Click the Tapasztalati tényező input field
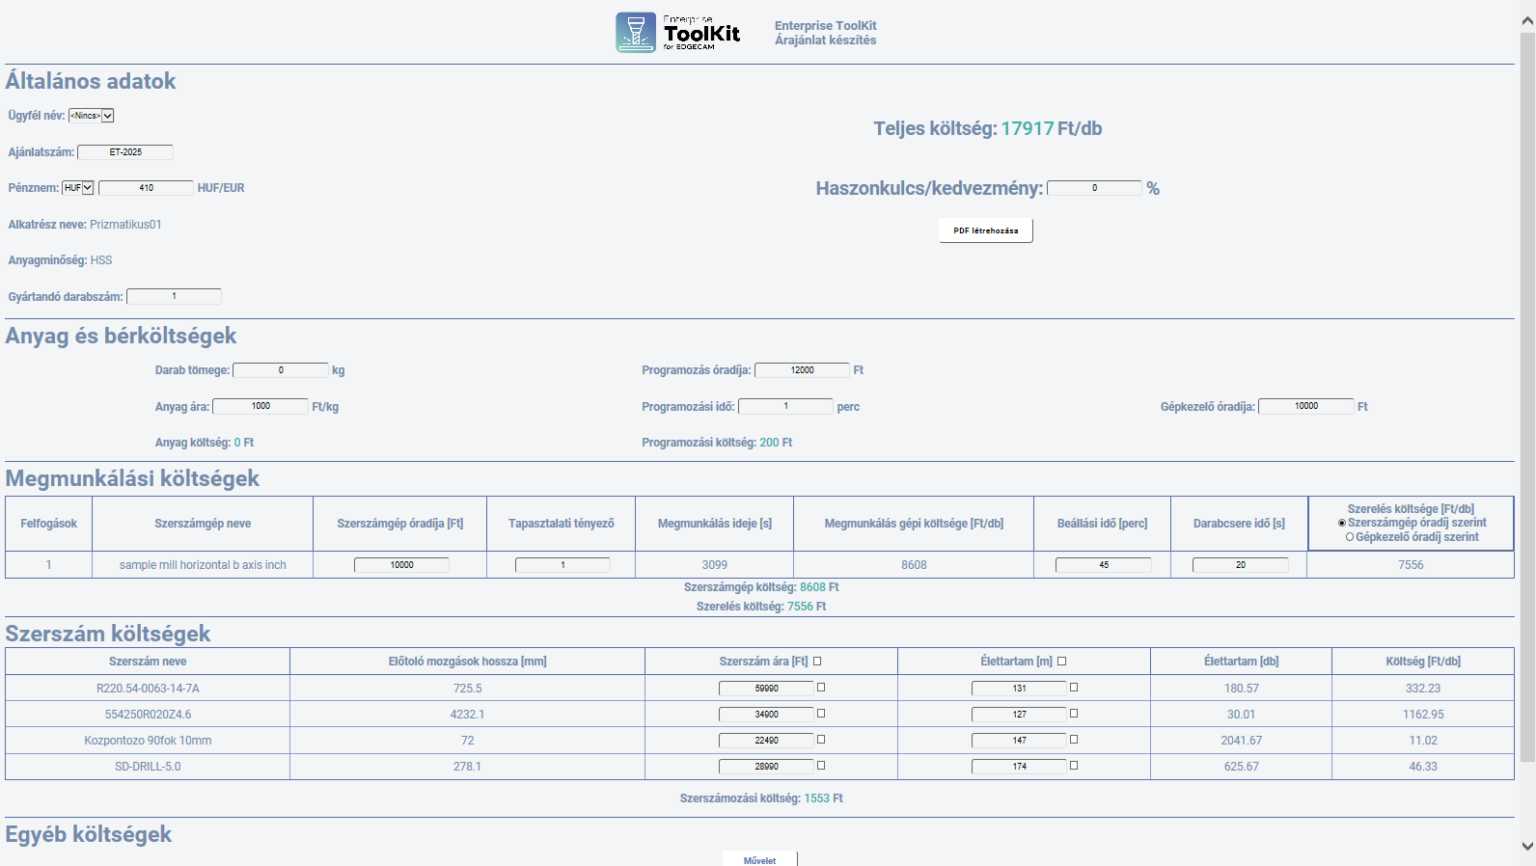The width and height of the screenshot is (1536, 866). tap(561, 564)
